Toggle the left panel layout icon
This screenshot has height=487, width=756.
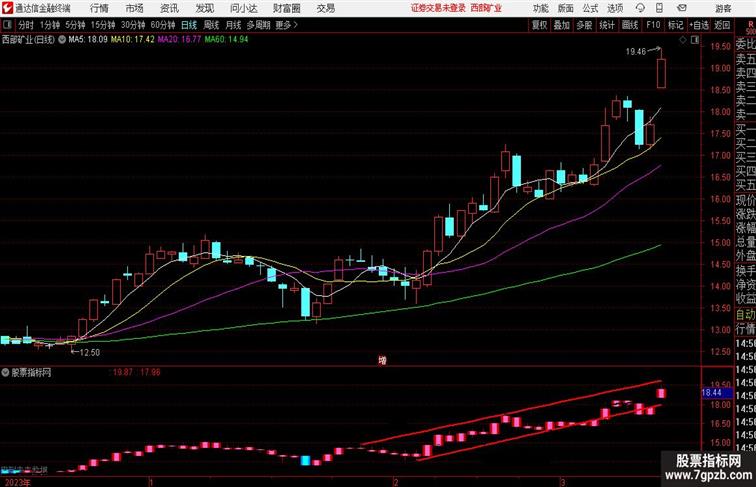[x=7, y=25]
